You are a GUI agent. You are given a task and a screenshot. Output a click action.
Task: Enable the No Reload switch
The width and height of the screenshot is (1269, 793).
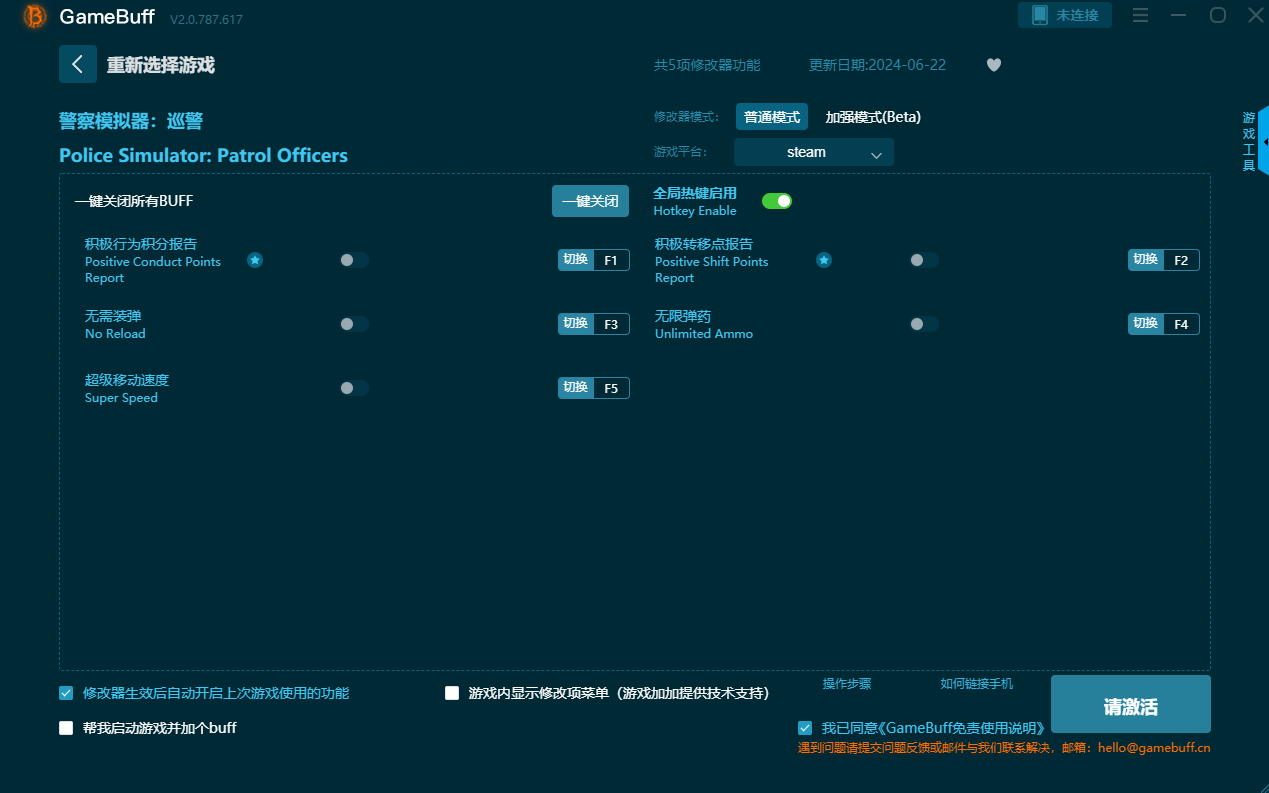pyautogui.click(x=354, y=324)
